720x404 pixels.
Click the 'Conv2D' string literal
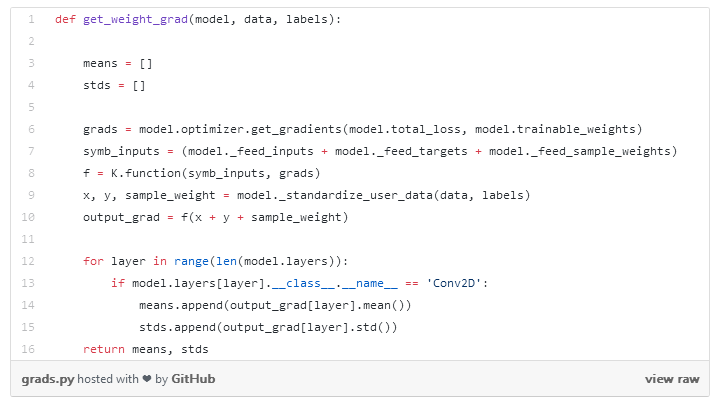point(454,283)
